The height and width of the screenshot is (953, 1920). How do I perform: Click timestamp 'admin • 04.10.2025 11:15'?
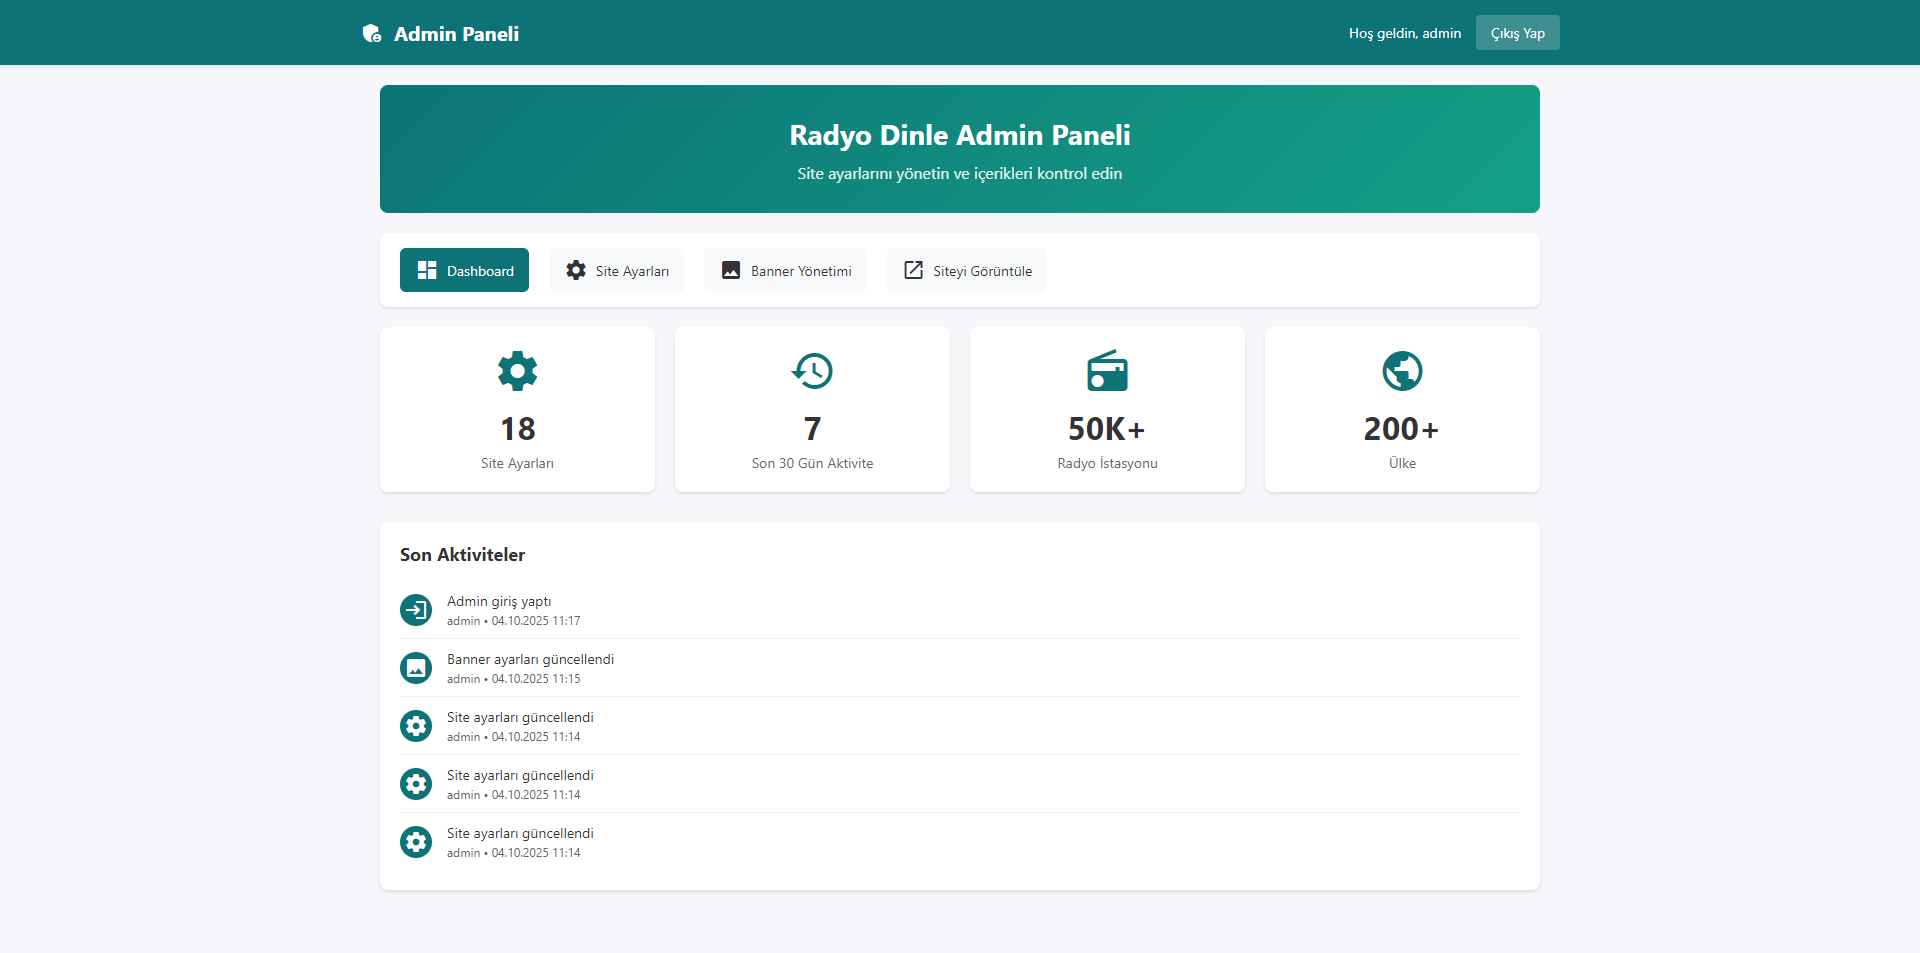point(513,679)
